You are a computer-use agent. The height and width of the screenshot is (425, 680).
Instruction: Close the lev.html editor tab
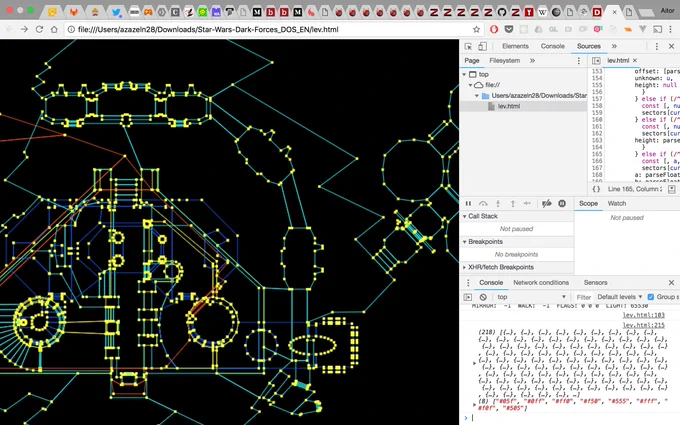coord(635,60)
